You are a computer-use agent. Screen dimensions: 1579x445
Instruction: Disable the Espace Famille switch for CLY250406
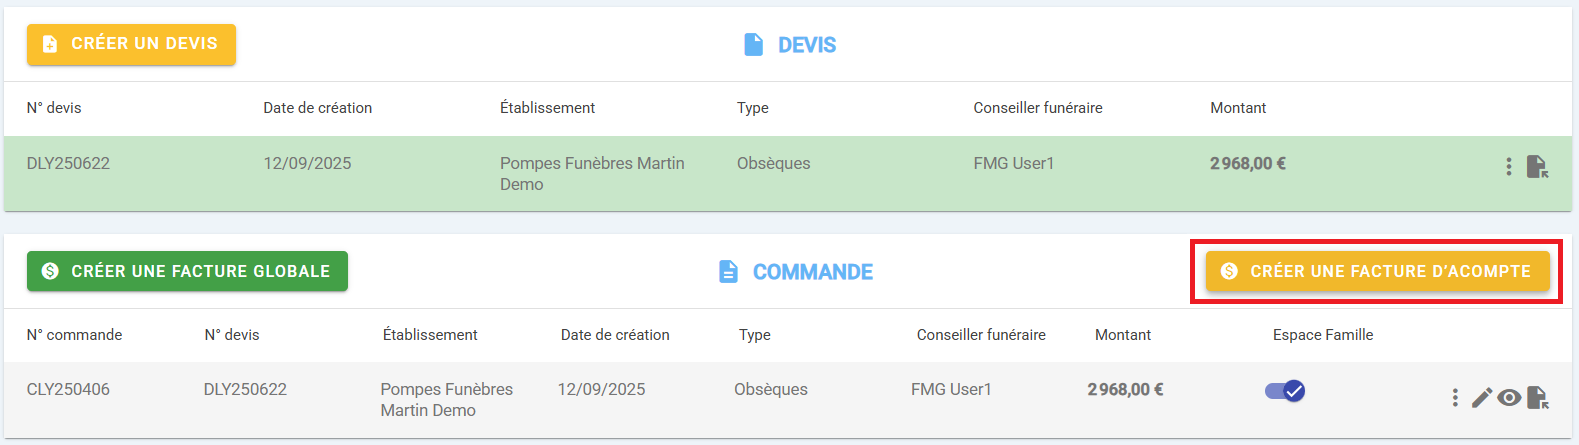pos(1285,391)
